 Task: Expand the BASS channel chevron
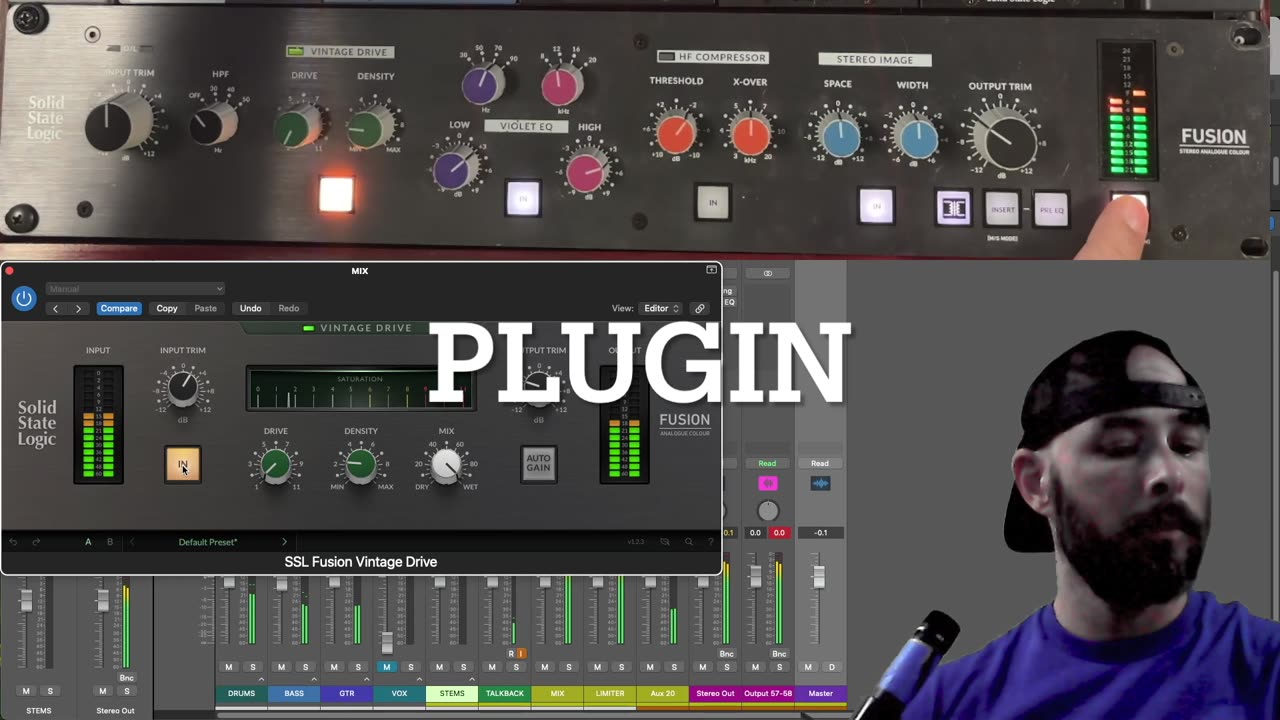pos(314,679)
